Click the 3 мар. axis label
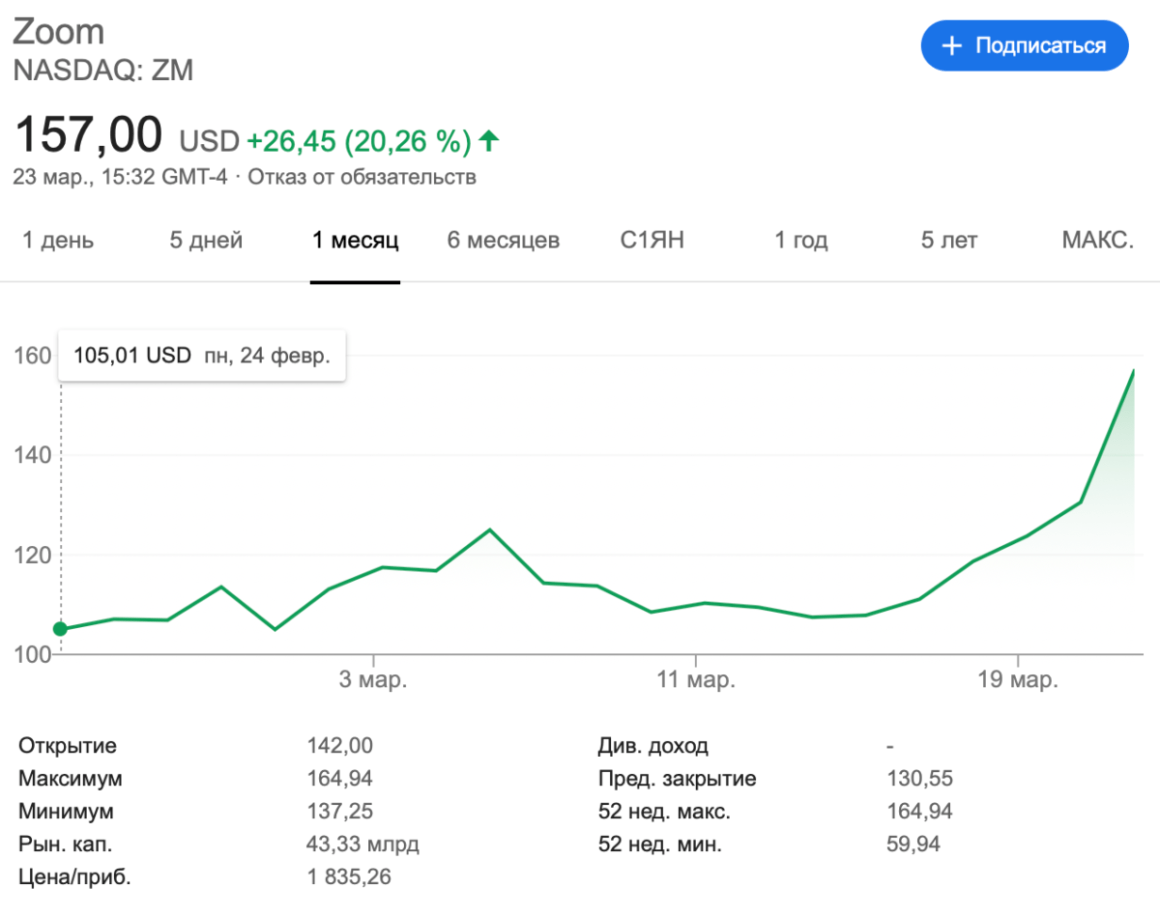Screen dimensions: 1160x917 [373, 679]
